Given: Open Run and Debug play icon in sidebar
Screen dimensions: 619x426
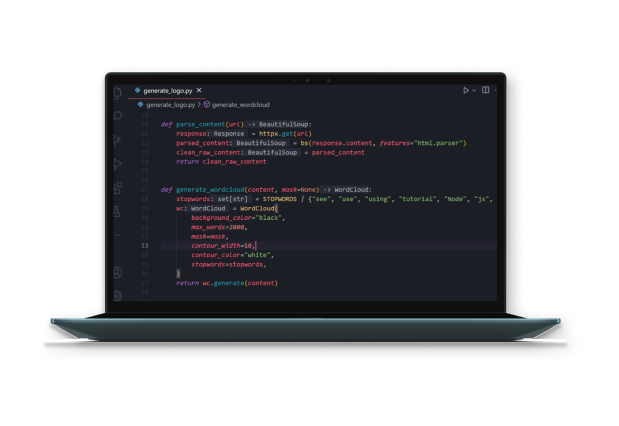Looking at the screenshot, I should [x=118, y=164].
